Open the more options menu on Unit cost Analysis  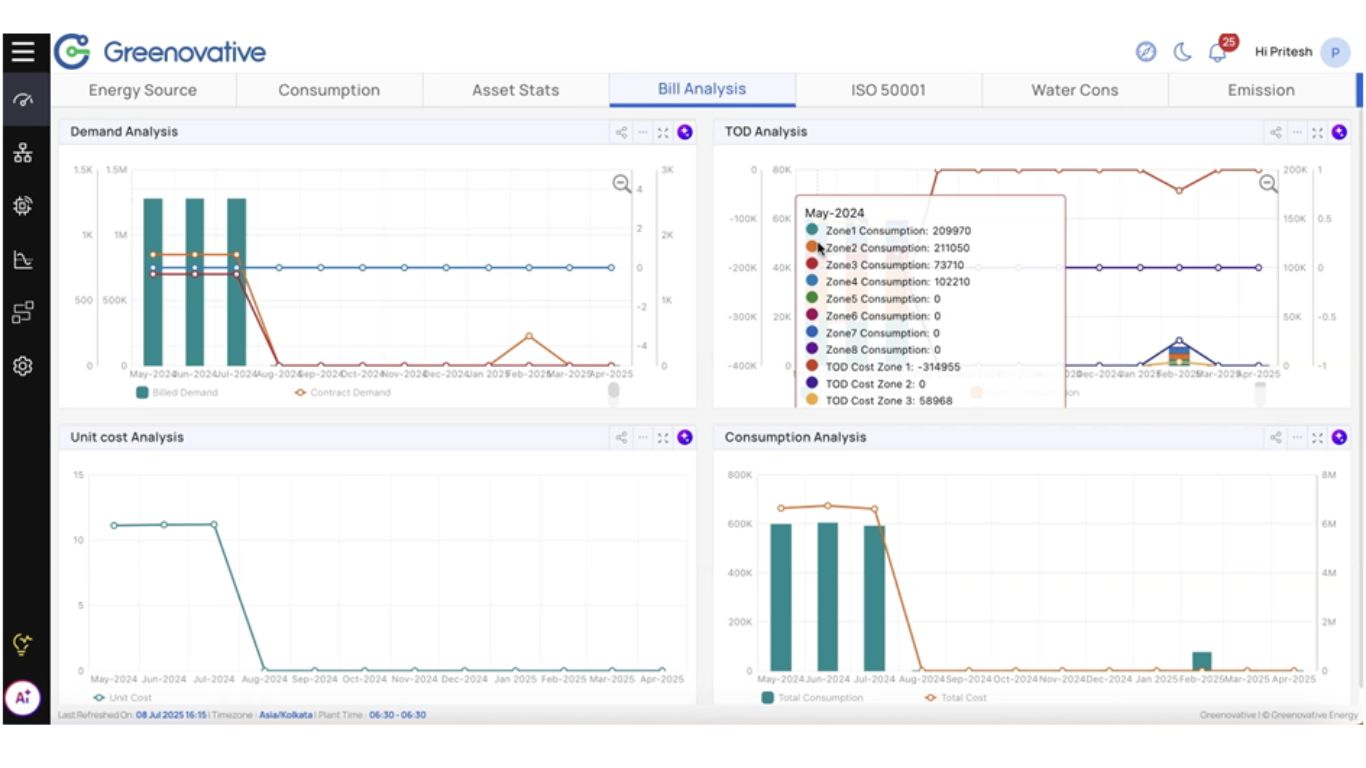point(643,438)
